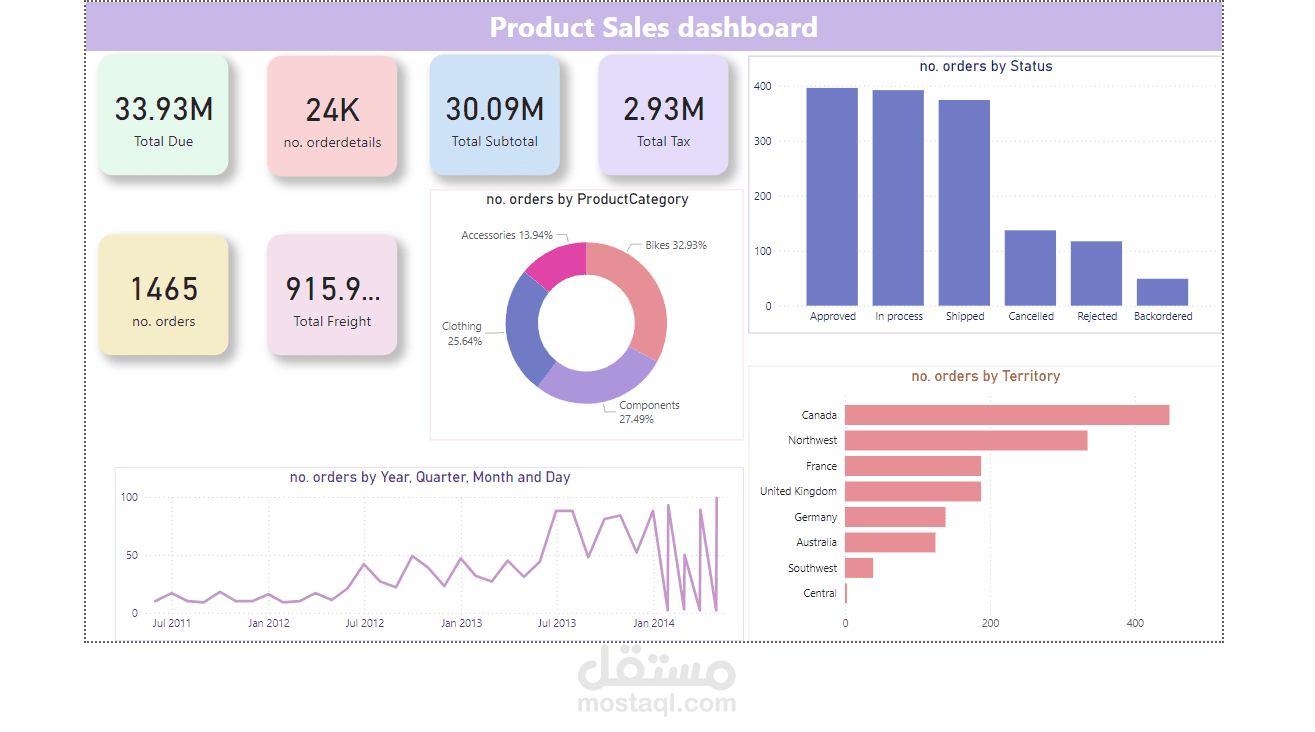Click the Rejected status bar
Screen dimensions: 1315x732
pos(1096,273)
